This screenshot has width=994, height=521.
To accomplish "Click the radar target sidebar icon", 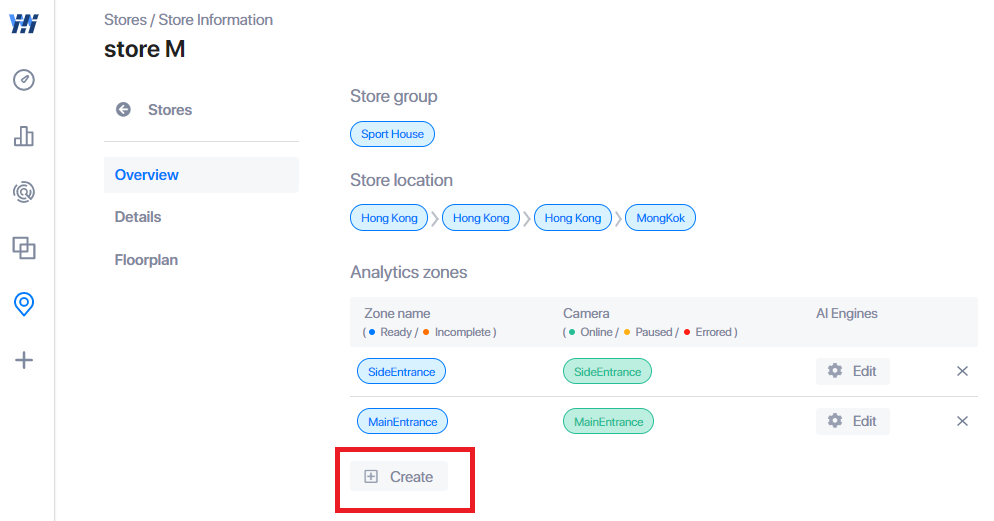I will [24, 192].
